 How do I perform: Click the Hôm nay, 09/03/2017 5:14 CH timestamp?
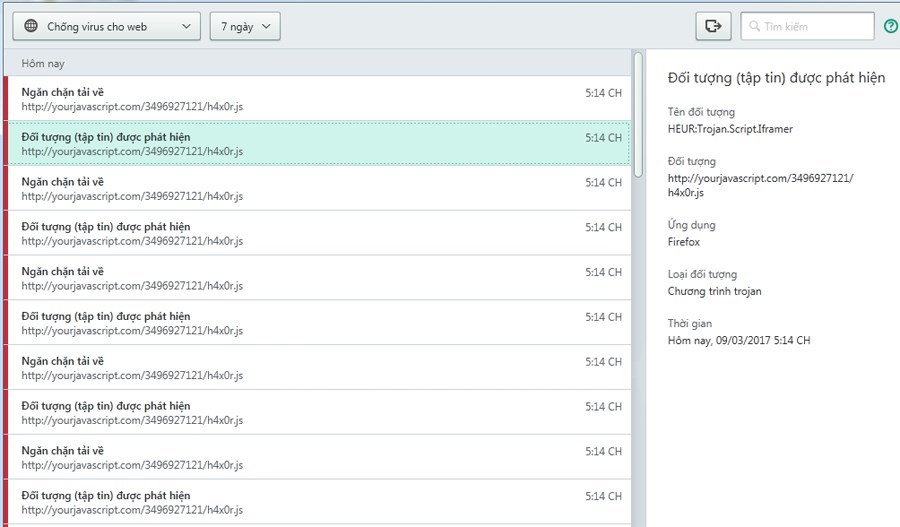coord(738,341)
